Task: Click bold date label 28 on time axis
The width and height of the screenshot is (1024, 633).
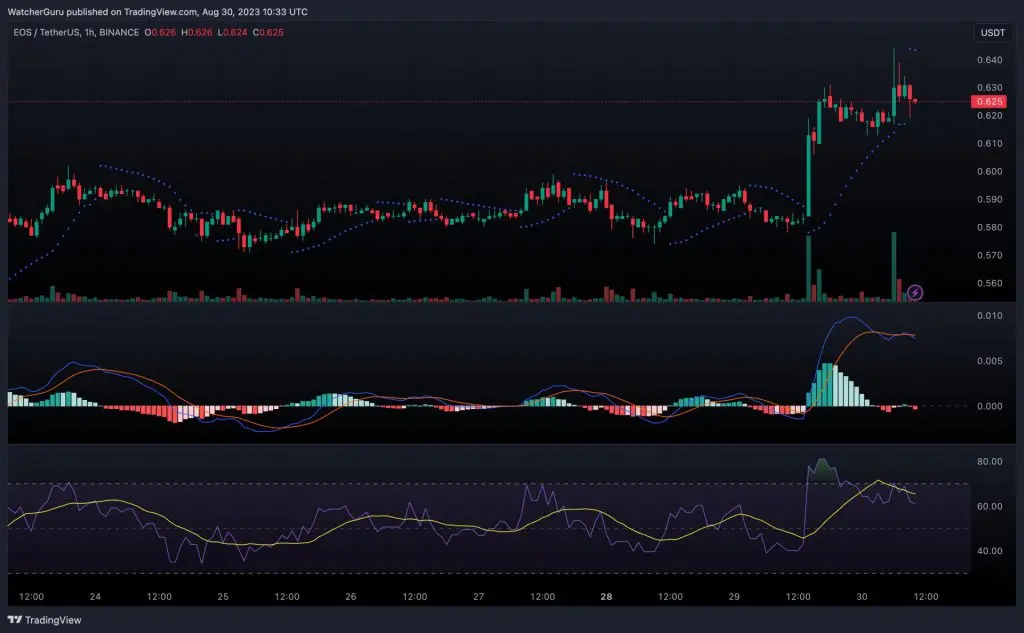Action: [606, 596]
